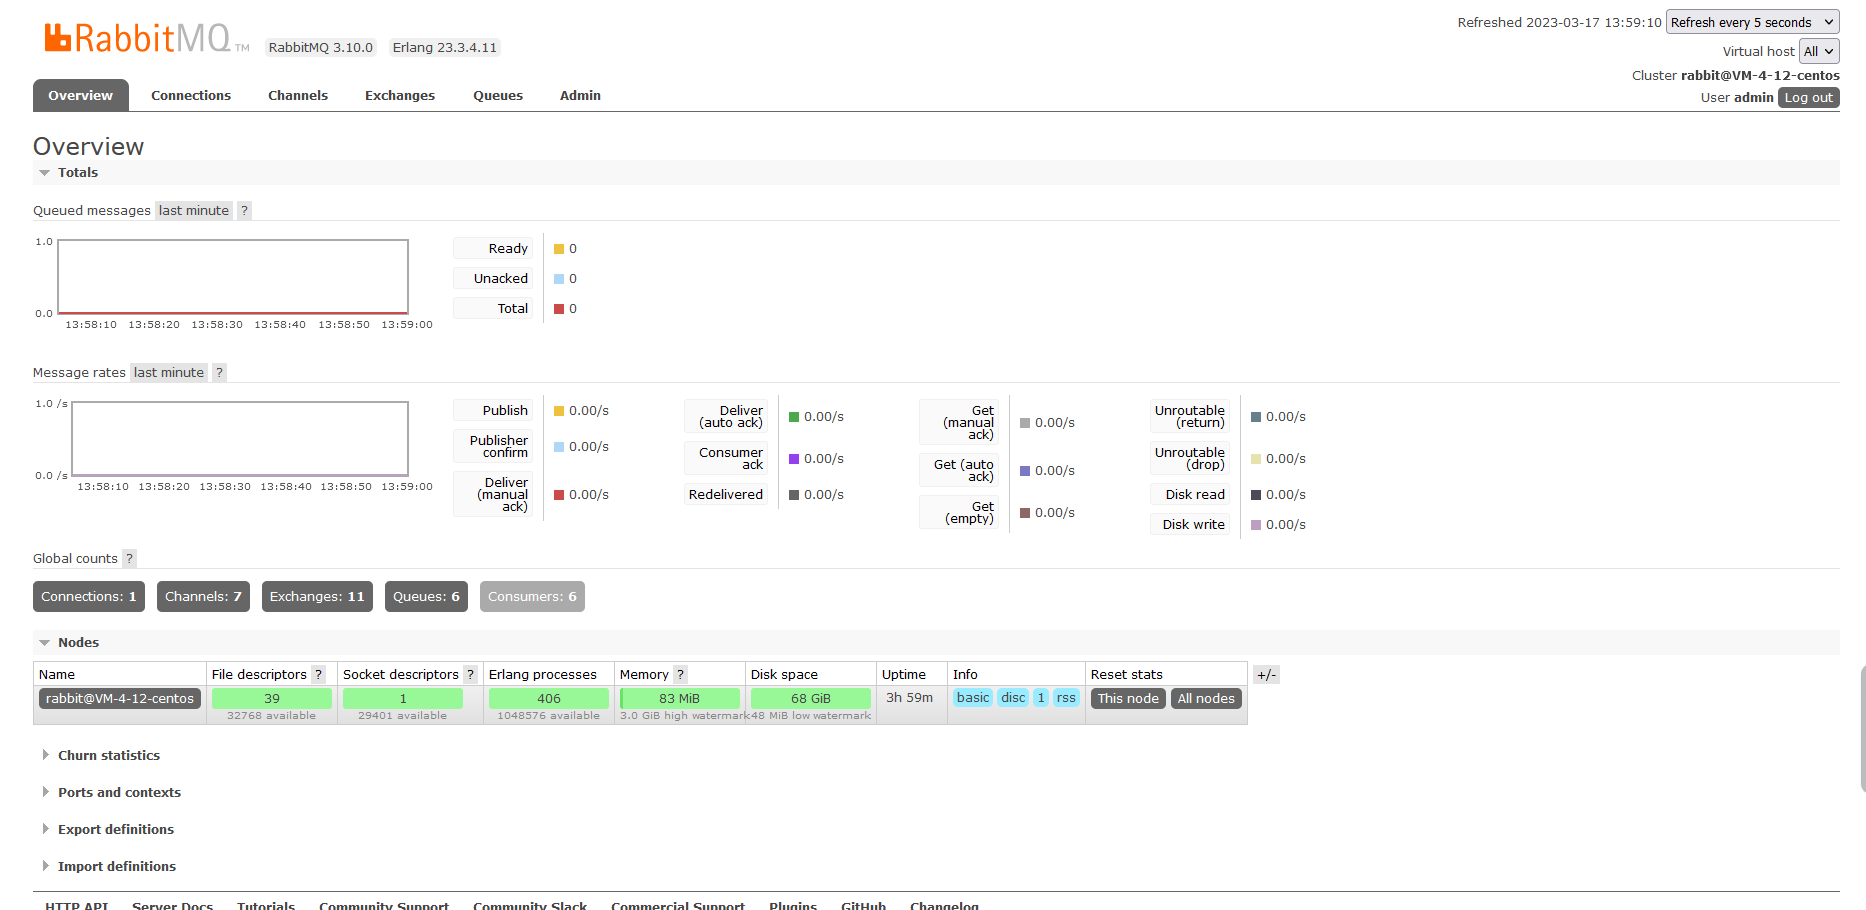1866x910 pixels.
Task: Click the Erlang processes bar 406
Action: point(549,698)
